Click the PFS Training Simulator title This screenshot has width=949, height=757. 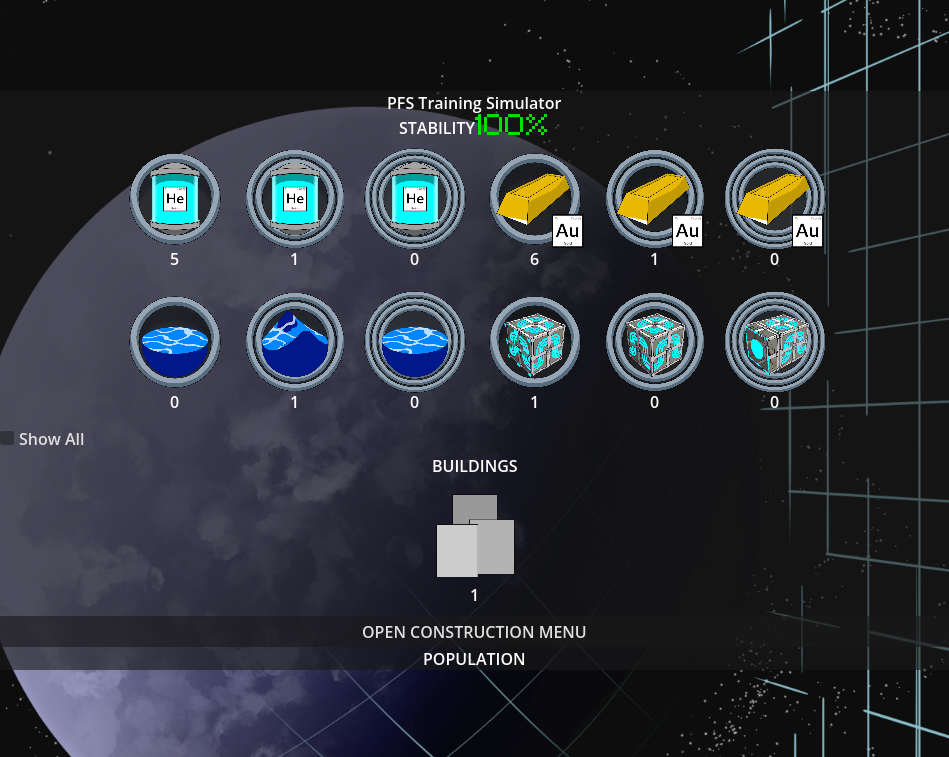coord(474,103)
